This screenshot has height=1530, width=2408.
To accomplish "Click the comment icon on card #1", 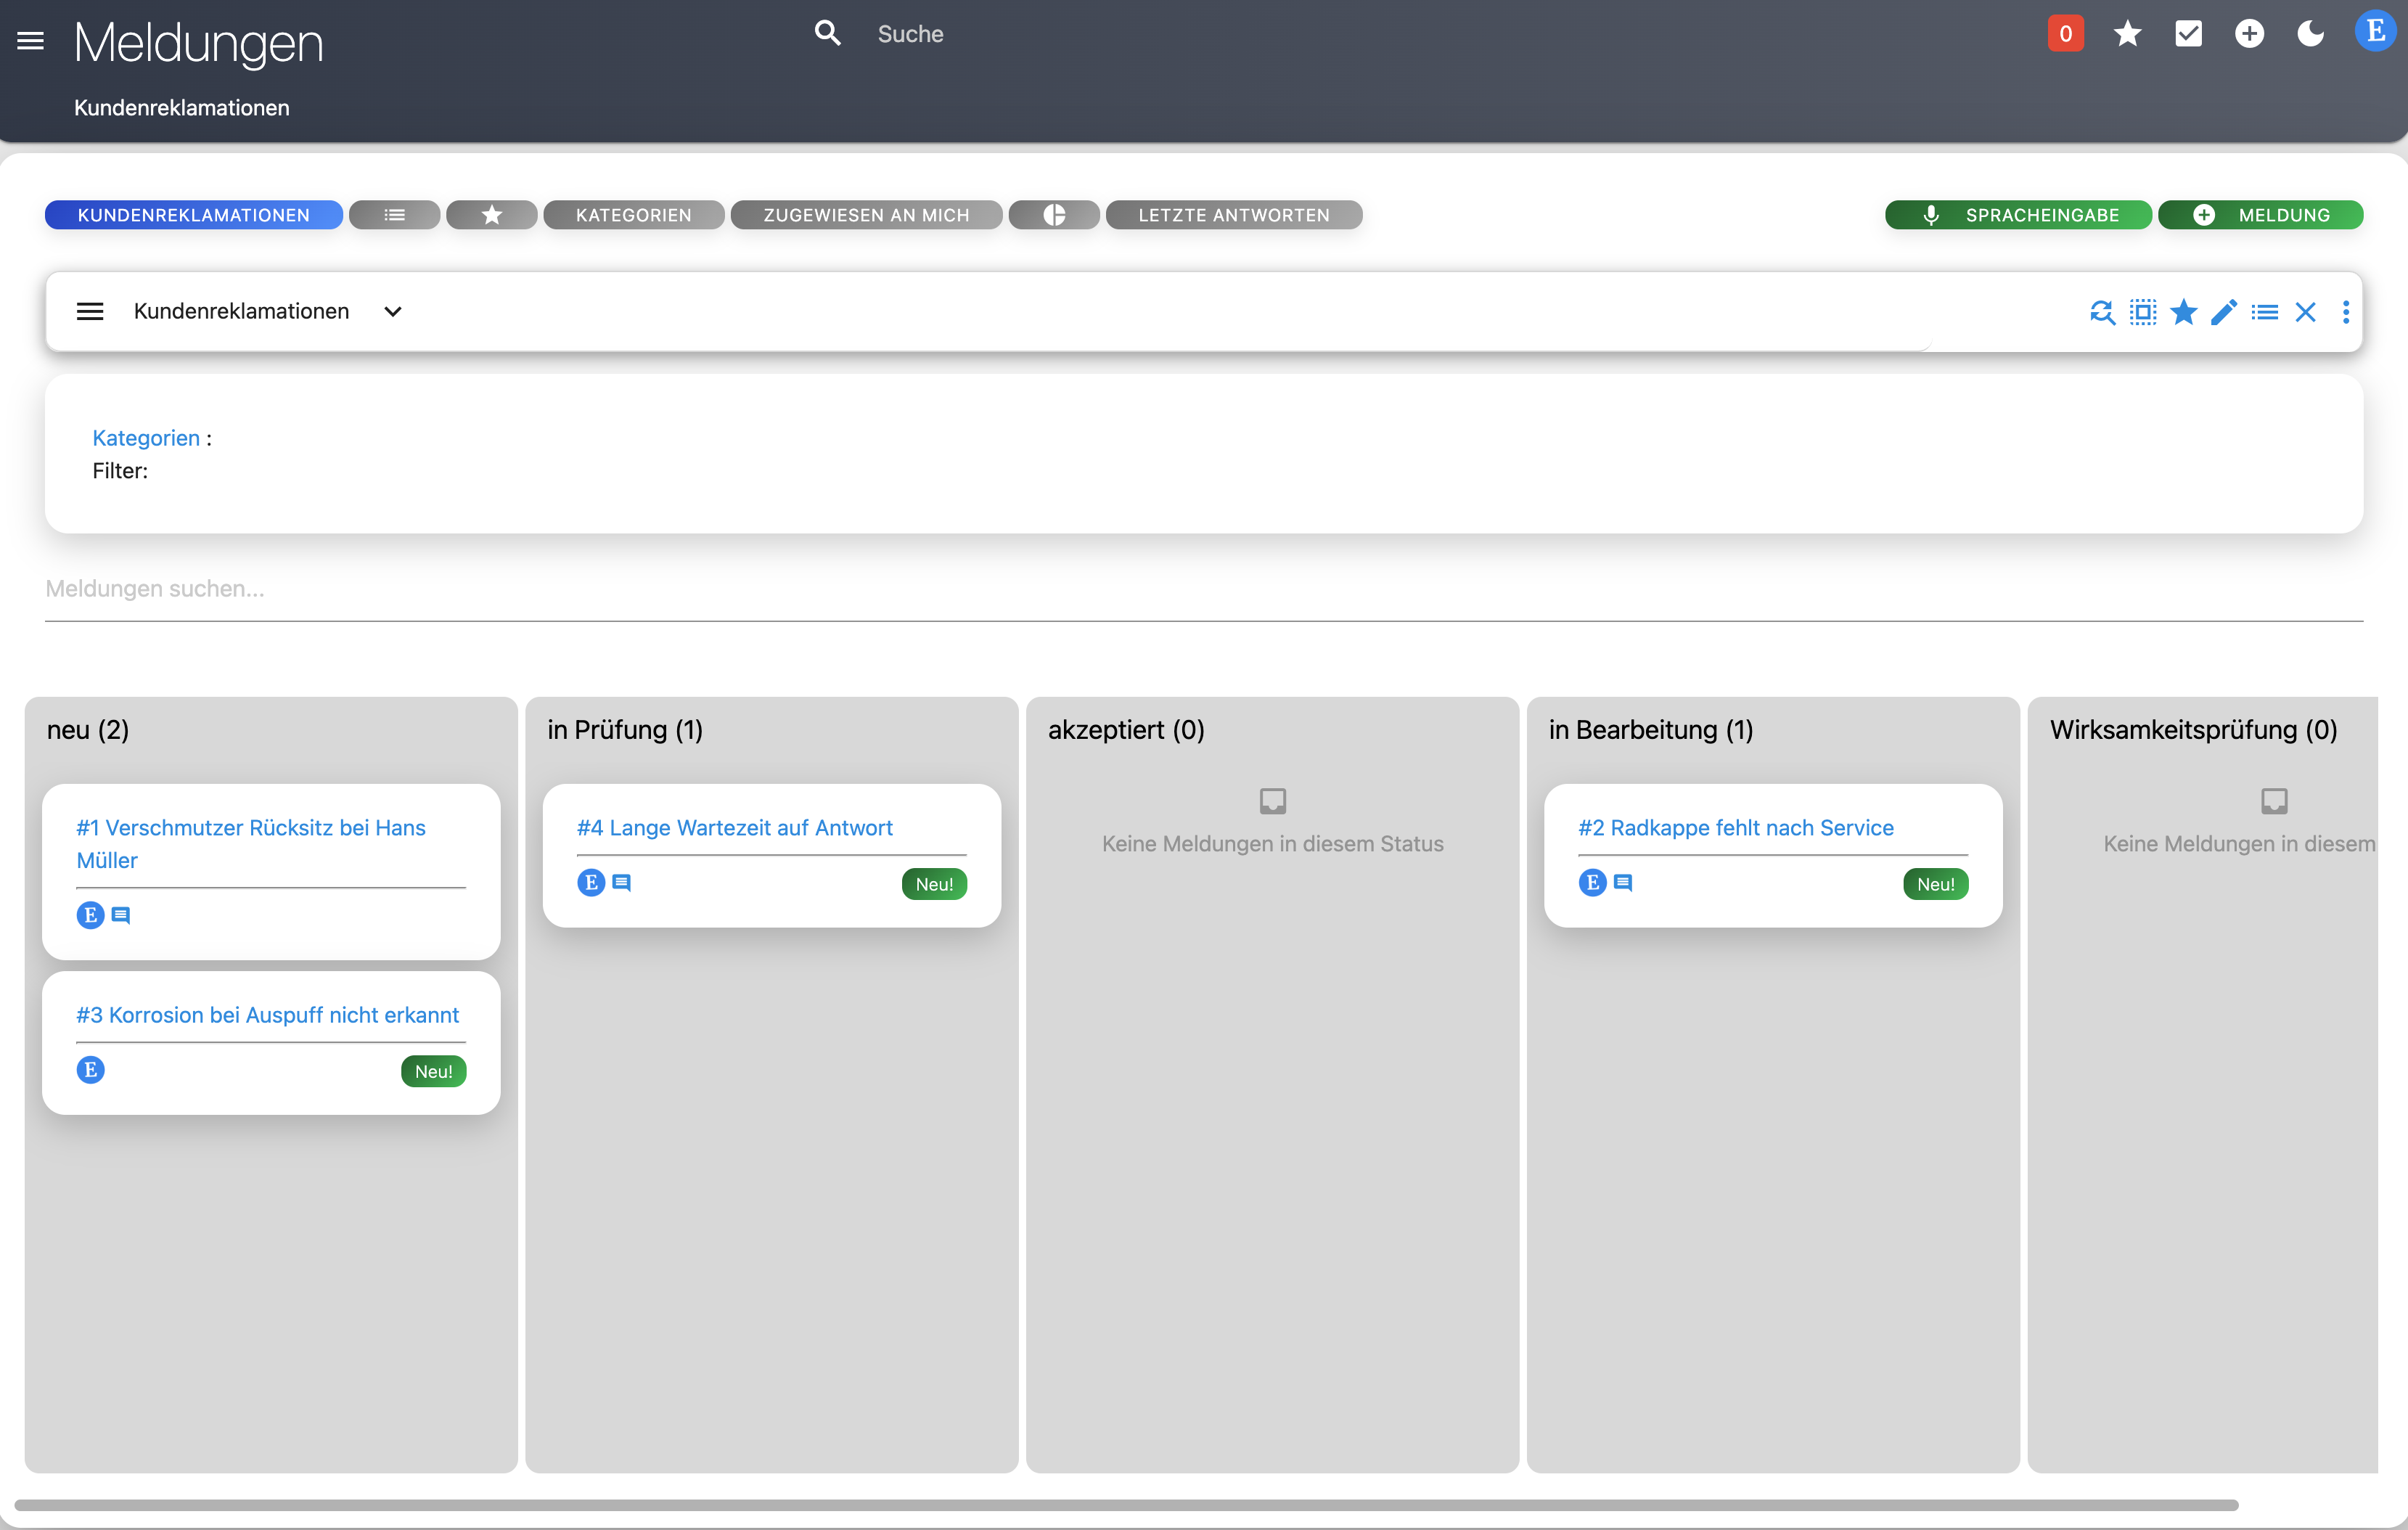I will [x=121, y=915].
